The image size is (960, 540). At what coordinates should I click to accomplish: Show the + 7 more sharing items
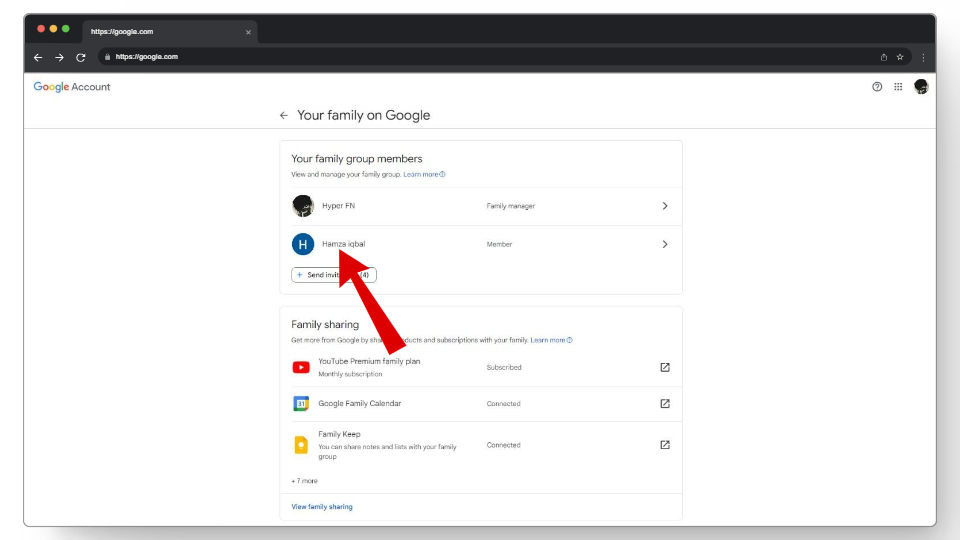tap(304, 481)
